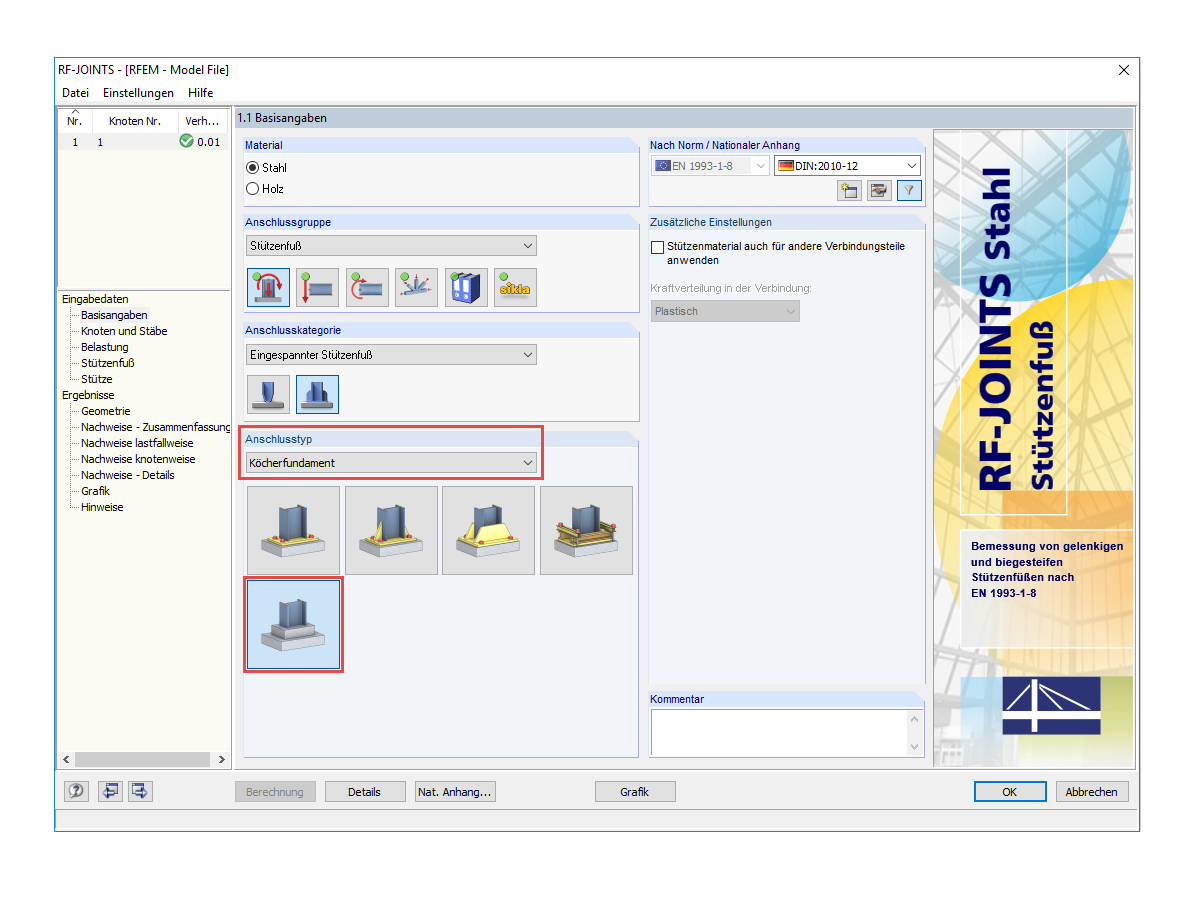Click the Nat. Anhang... button
Image resolution: width=1200 pixels, height=900 pixels.
point(456,792)
